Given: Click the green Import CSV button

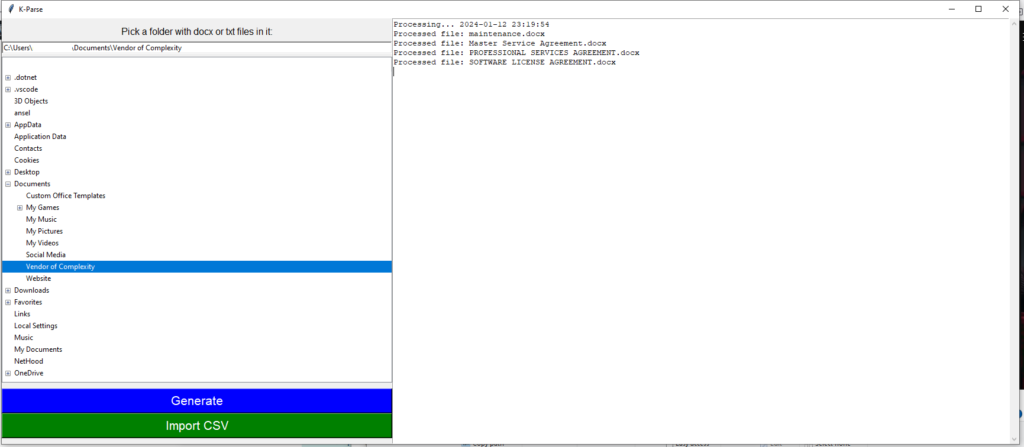Looking at the screenshot, I should point(196,426).
